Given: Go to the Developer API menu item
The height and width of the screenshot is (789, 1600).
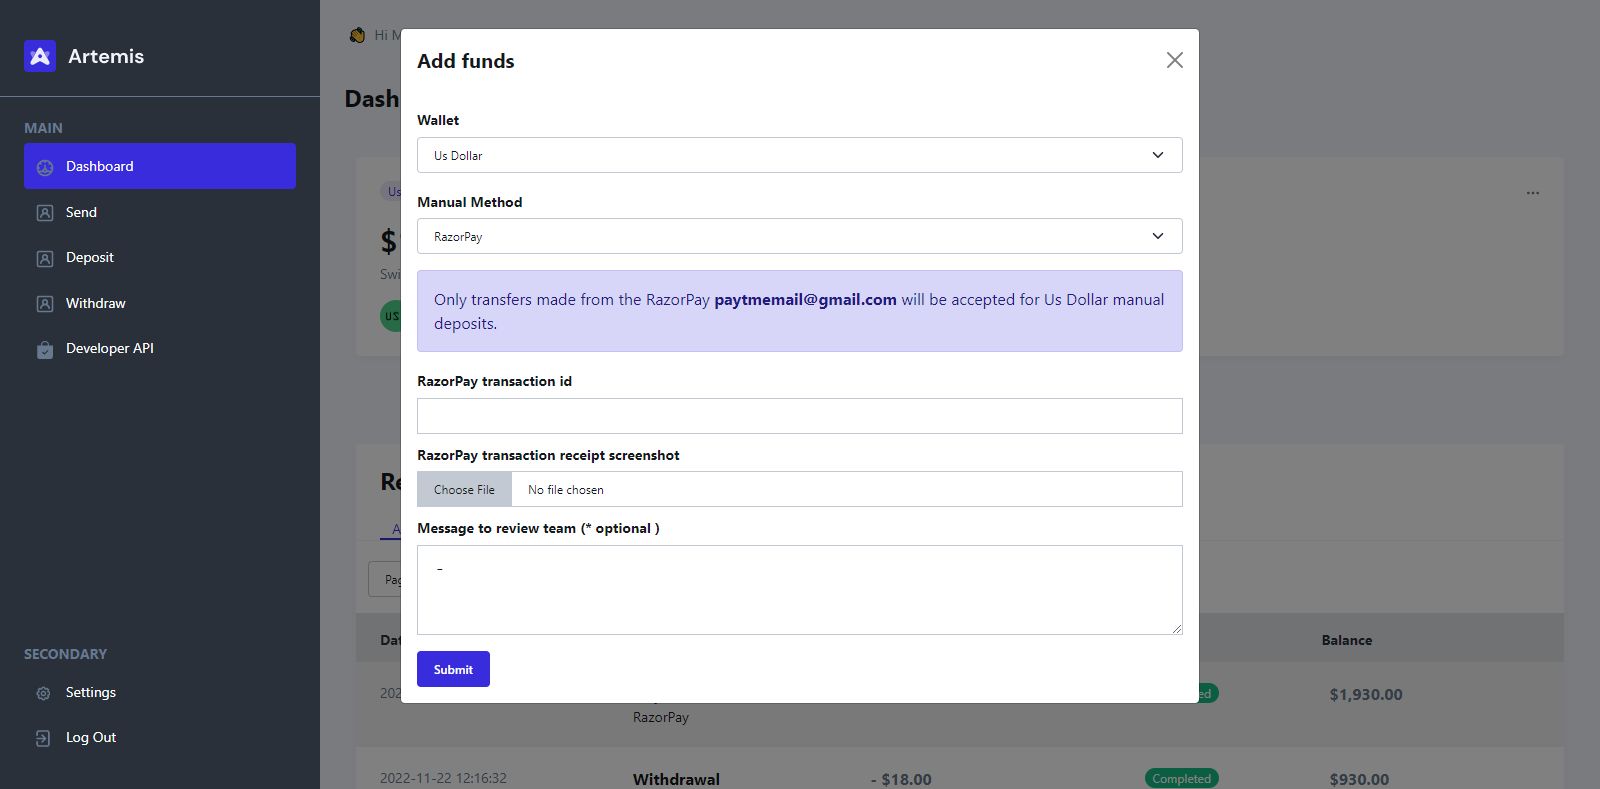Looking at the screenshot, I should coord(110,348).
